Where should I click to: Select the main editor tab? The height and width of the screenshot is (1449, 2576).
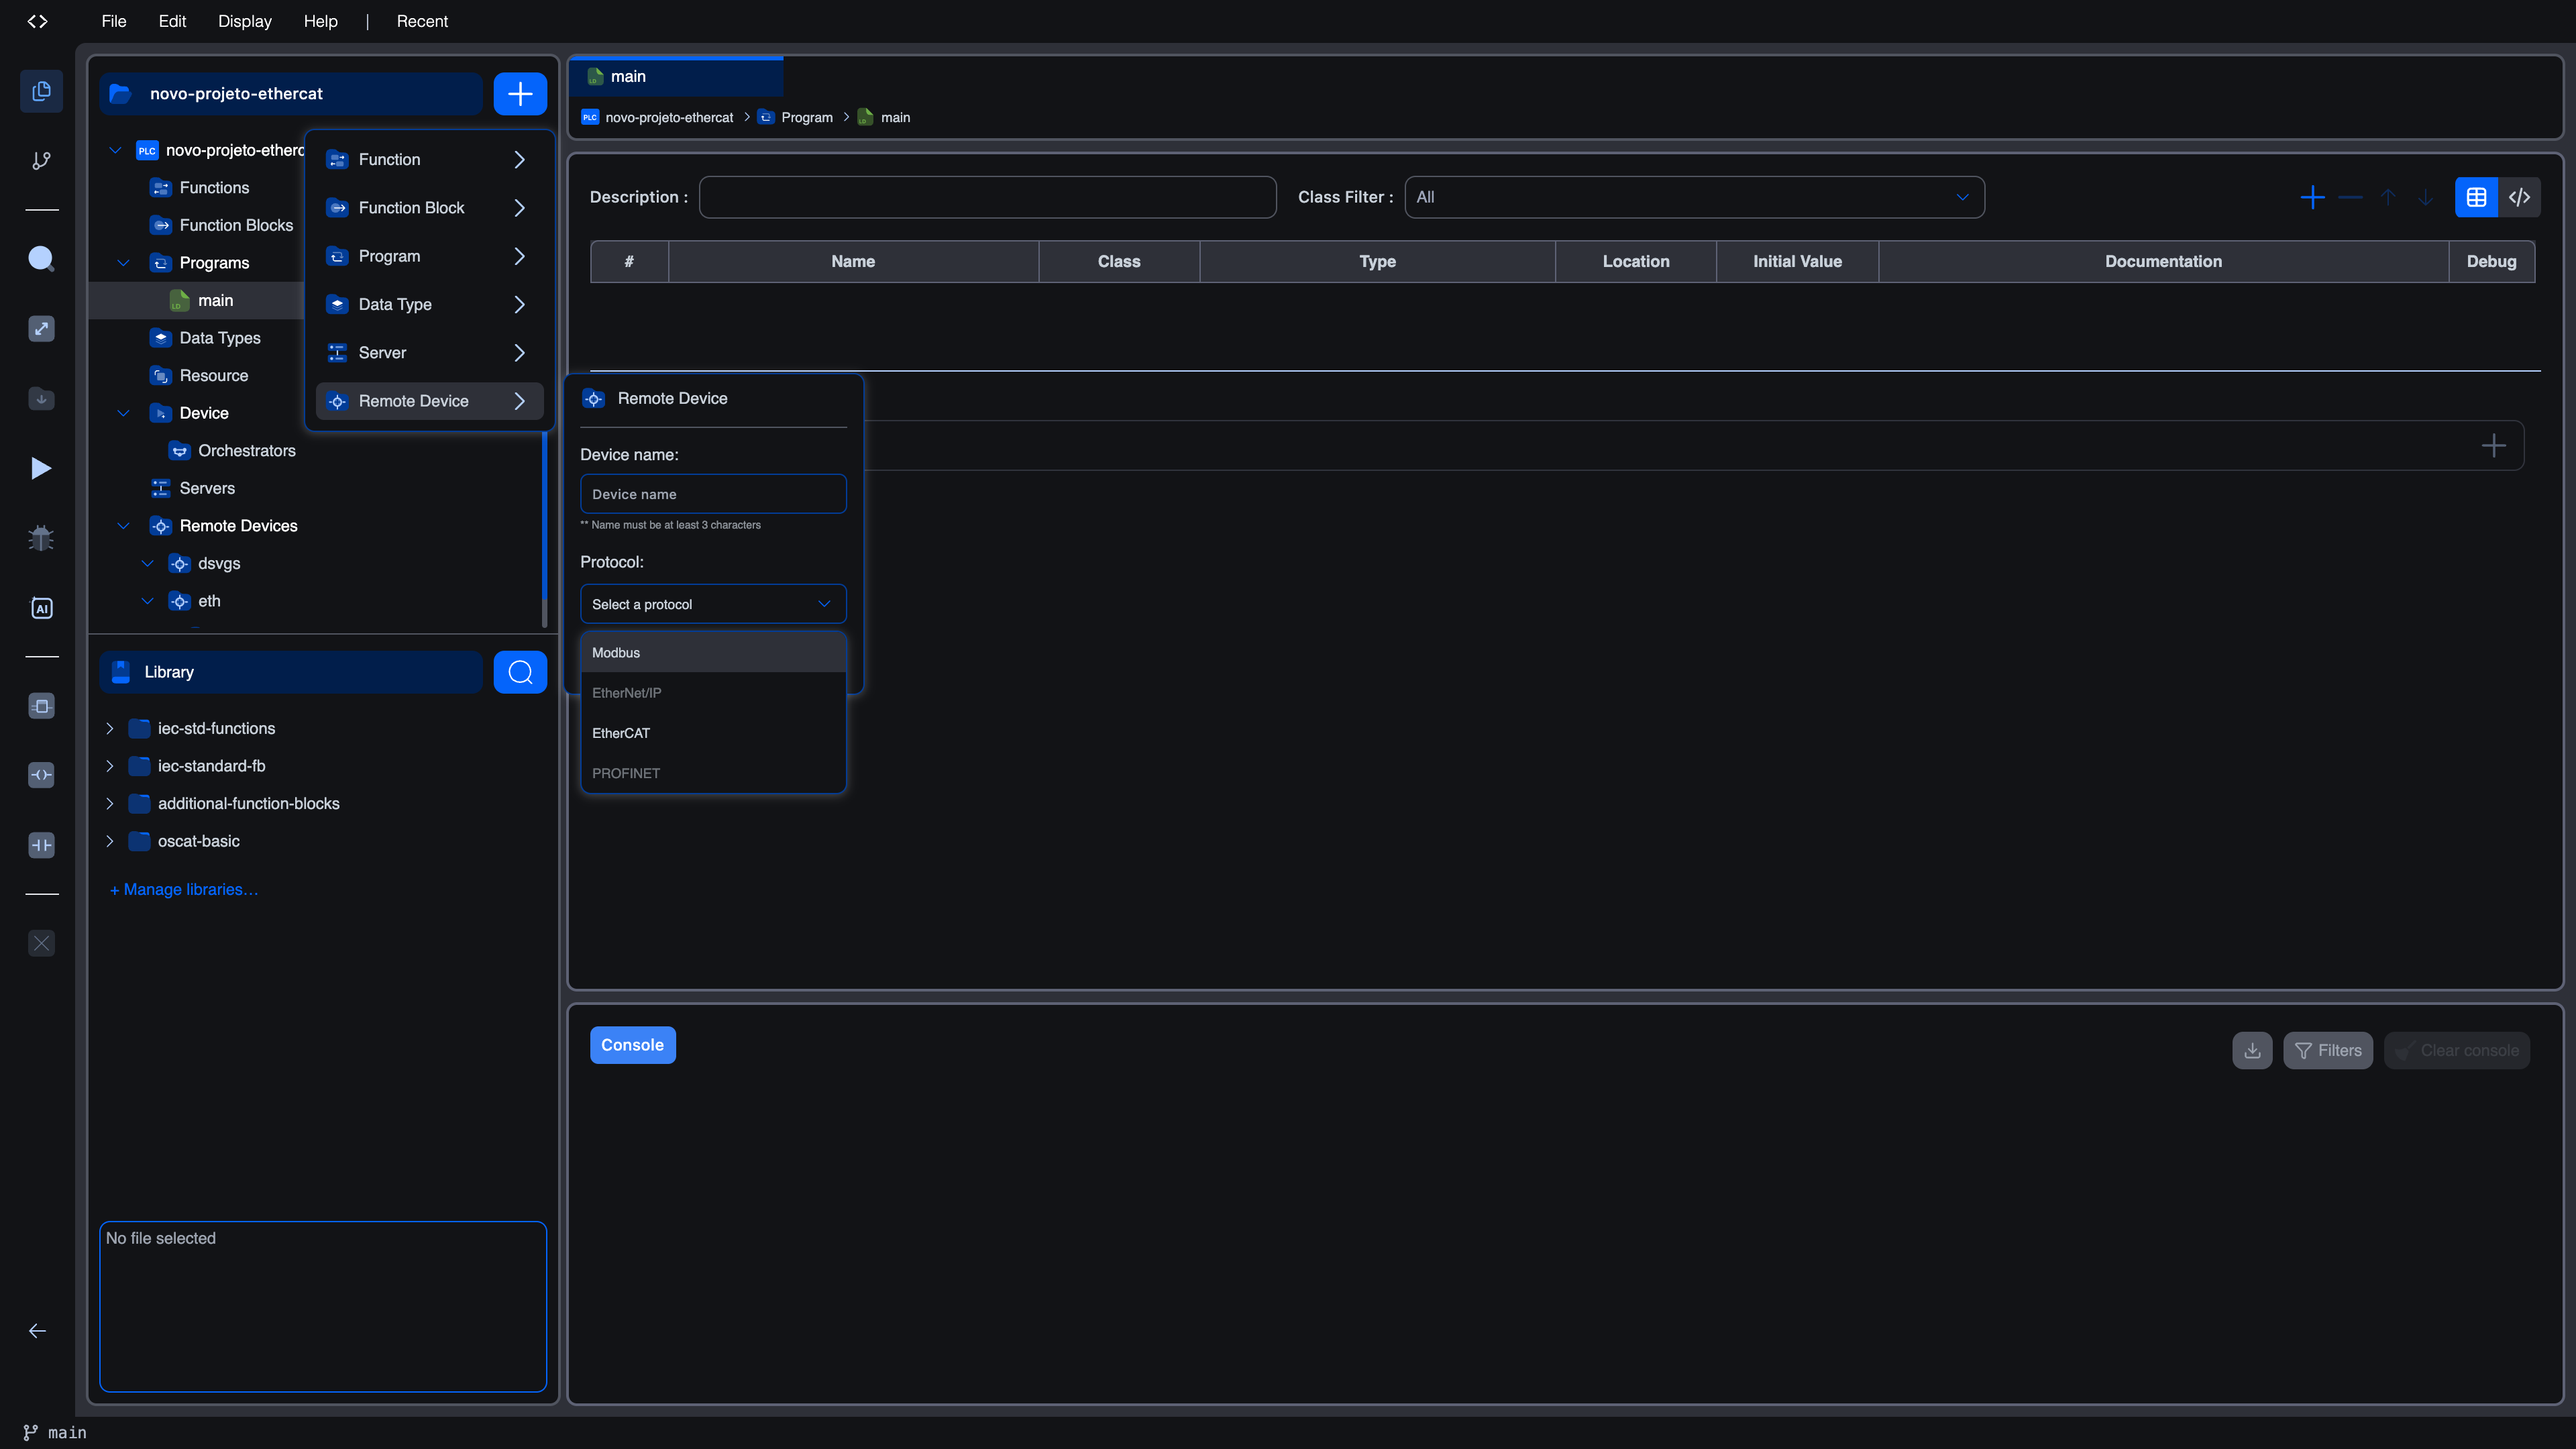(x=676, y=76)
